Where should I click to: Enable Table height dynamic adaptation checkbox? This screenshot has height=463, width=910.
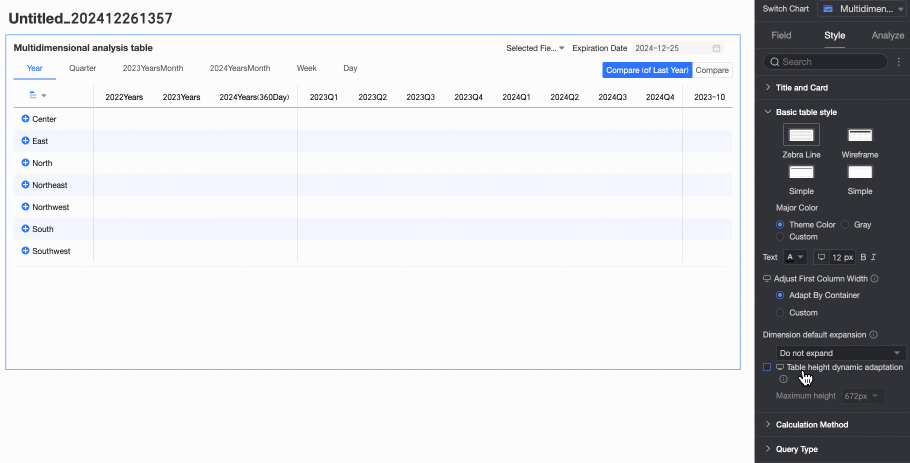click(767, 367)
